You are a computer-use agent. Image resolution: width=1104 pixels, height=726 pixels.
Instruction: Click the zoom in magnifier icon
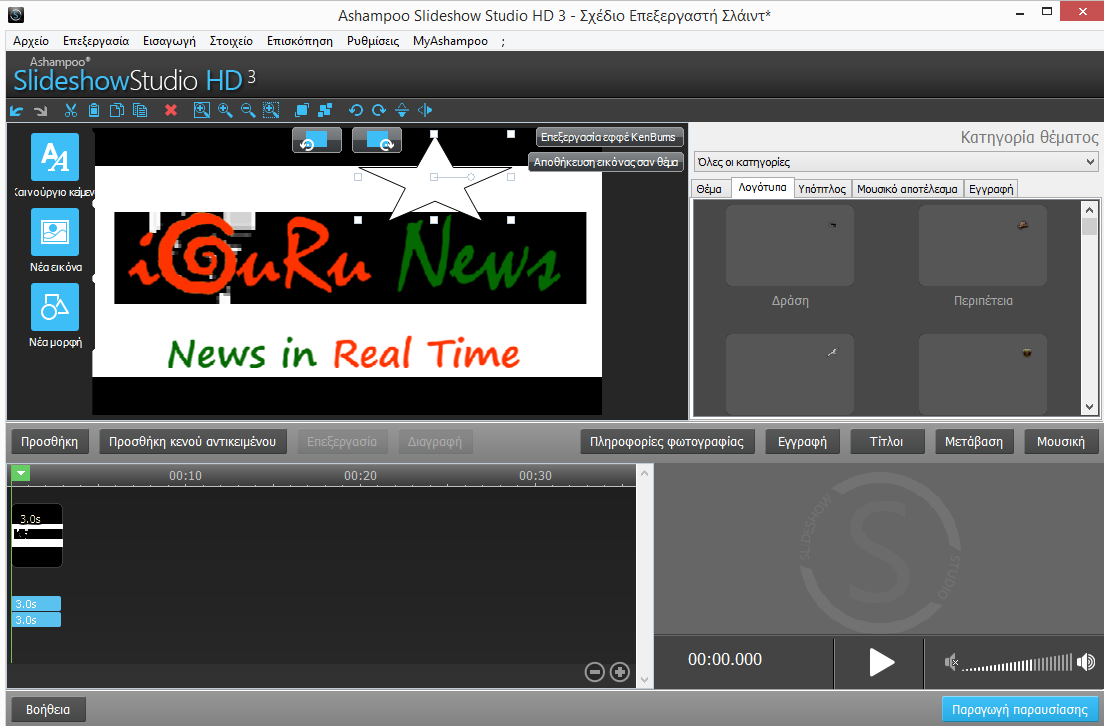click(225, 110)
